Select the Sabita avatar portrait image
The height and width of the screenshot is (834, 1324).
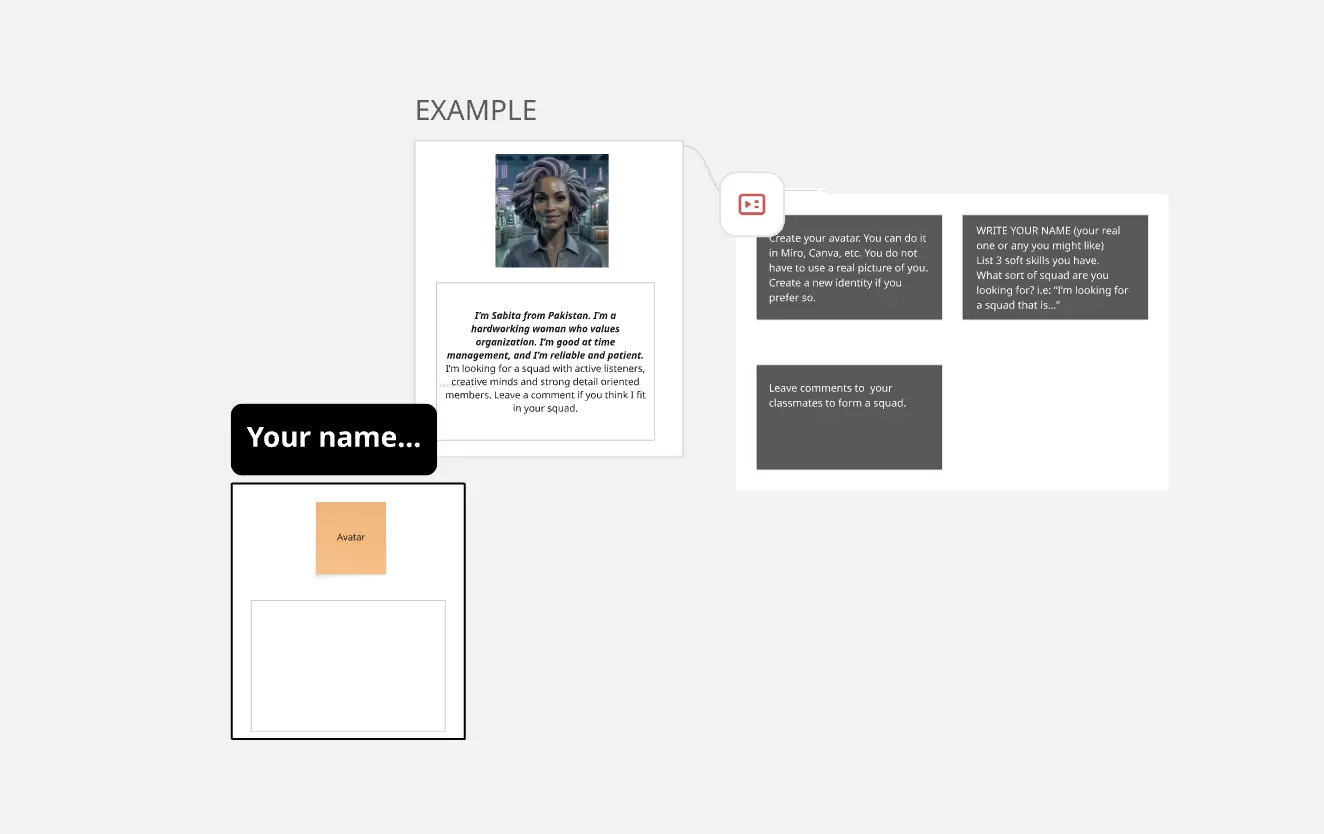point(551,210)
